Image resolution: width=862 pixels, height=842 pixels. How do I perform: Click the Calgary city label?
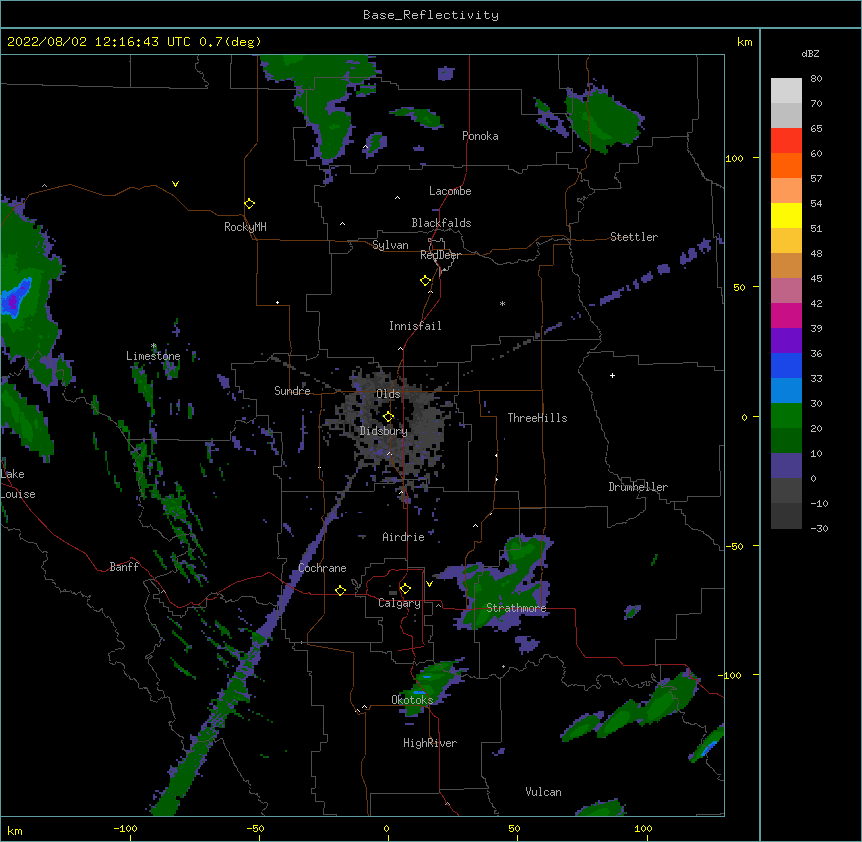pos(399,603)
